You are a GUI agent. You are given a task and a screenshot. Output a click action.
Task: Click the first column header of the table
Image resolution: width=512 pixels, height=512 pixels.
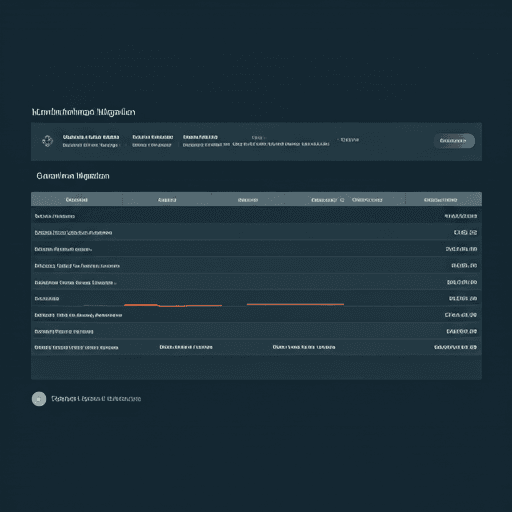[77, 200]
